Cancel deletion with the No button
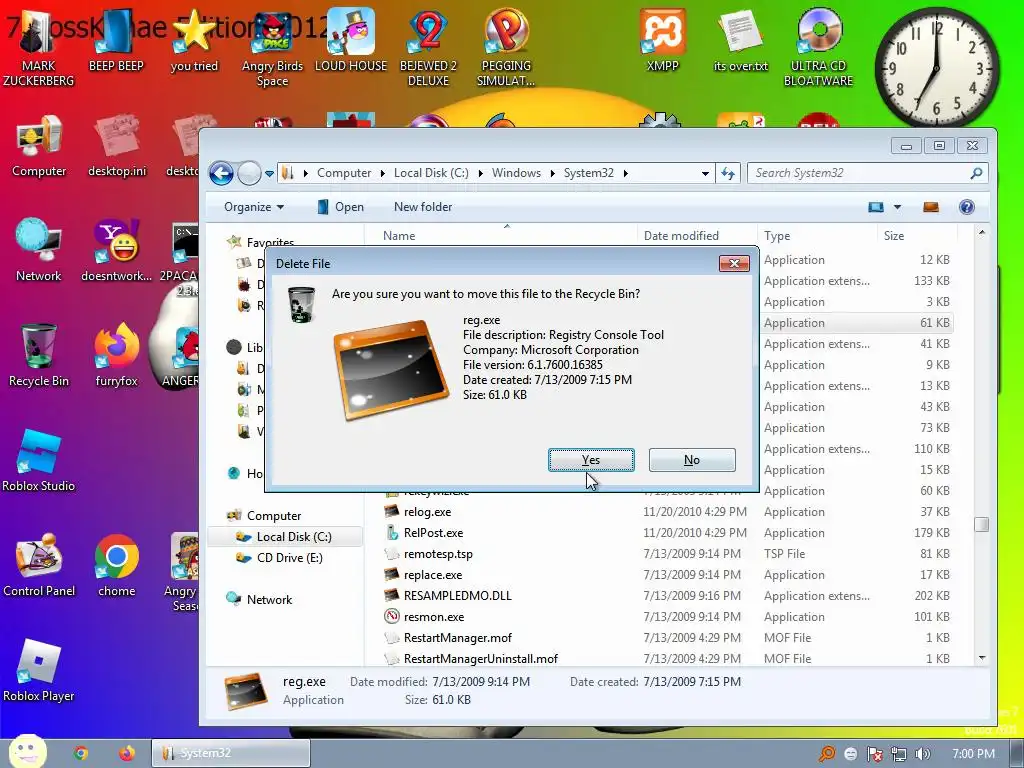The height and width of the screenshot is (768, 1024). click(692, 460)
